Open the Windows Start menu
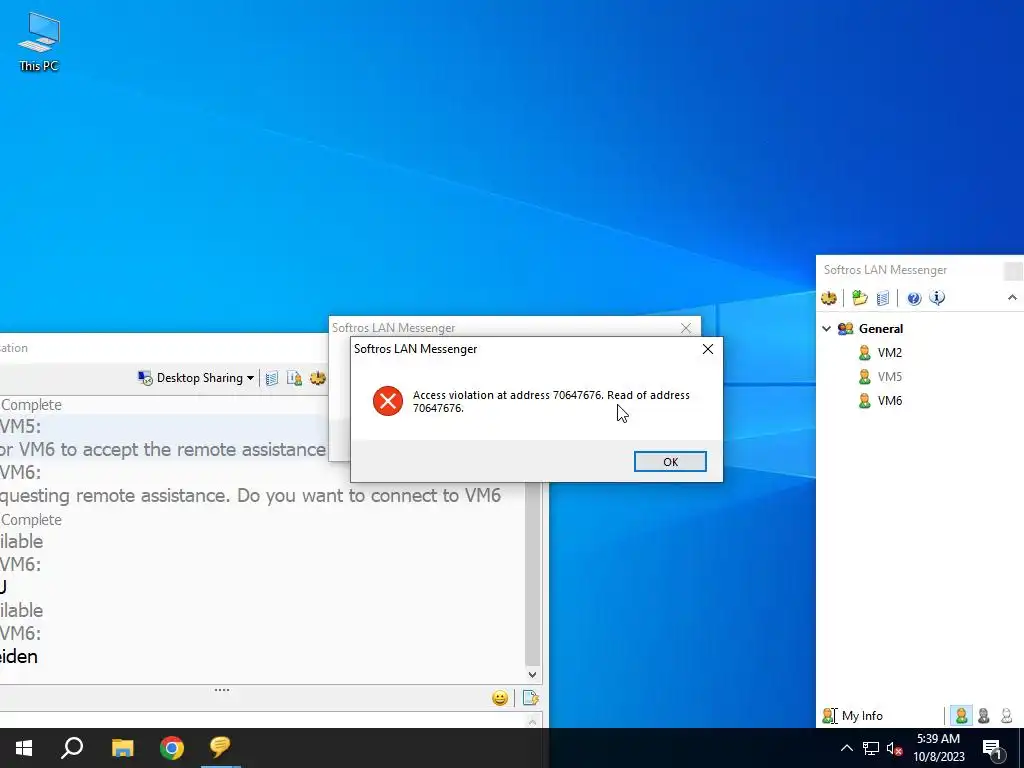Viewport: 1024px width, 768px height. click(x=24, y=748)
